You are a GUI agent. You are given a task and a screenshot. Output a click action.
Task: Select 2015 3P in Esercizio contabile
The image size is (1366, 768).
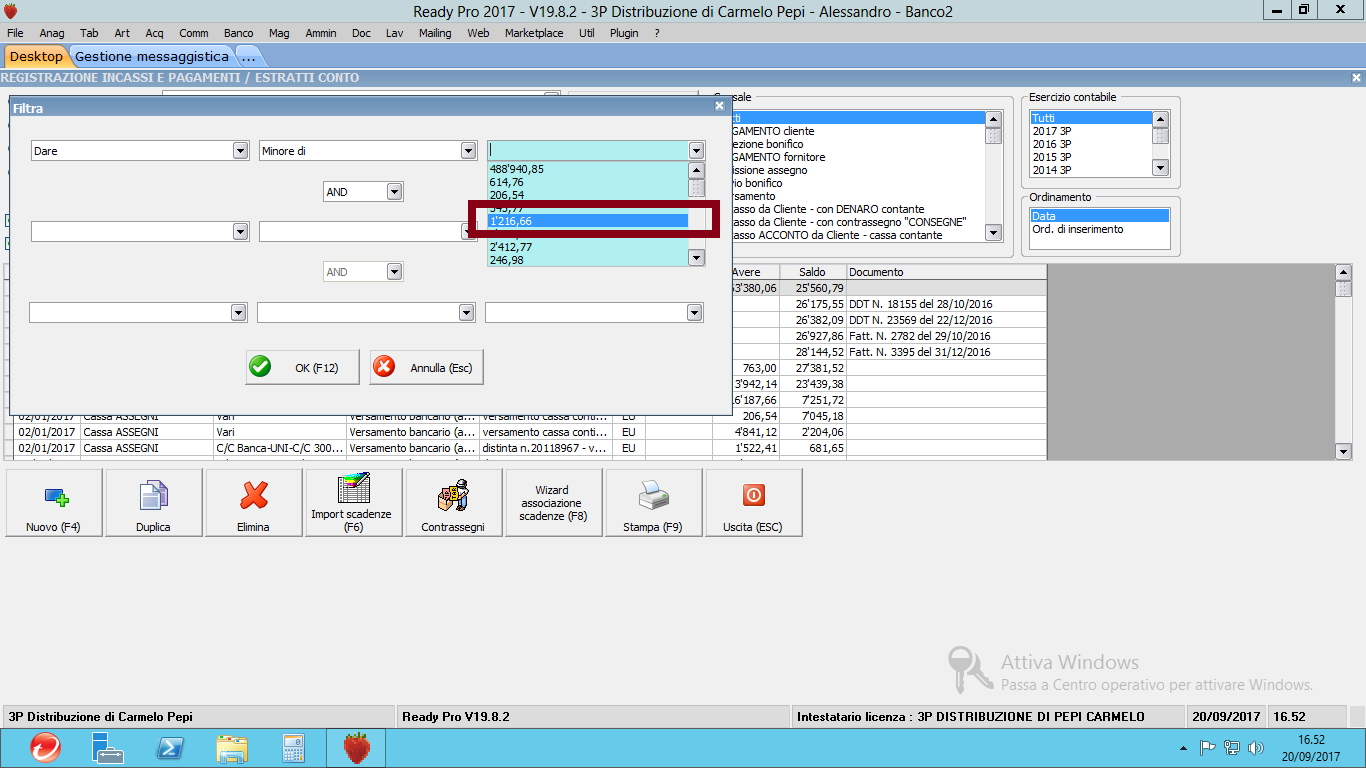1090,157
